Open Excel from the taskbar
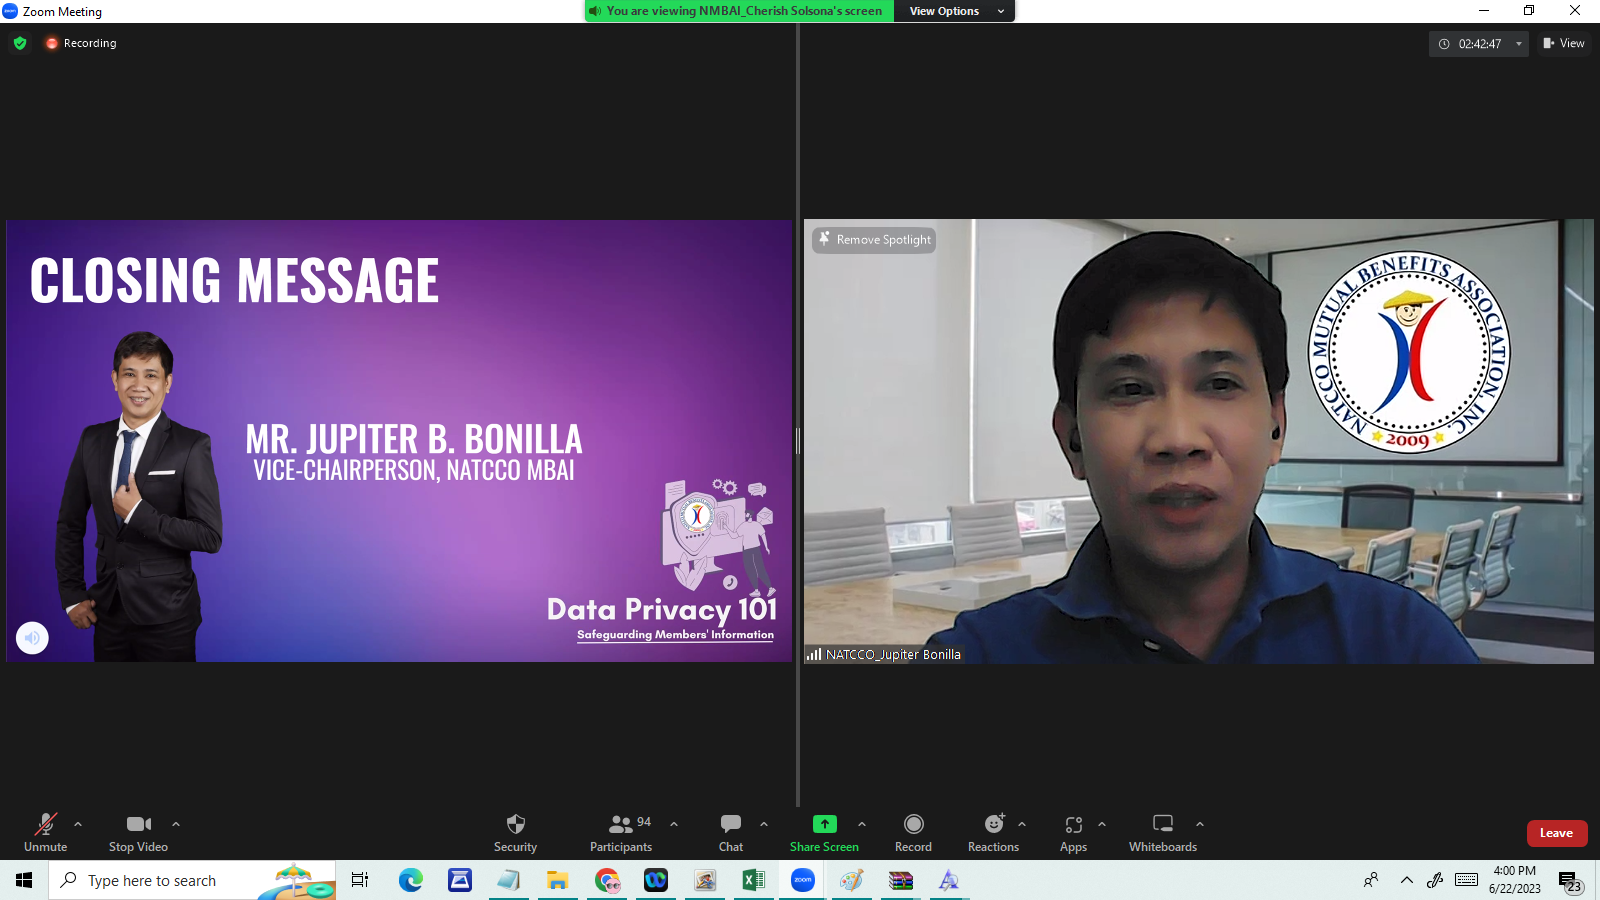 pos(753,880)
